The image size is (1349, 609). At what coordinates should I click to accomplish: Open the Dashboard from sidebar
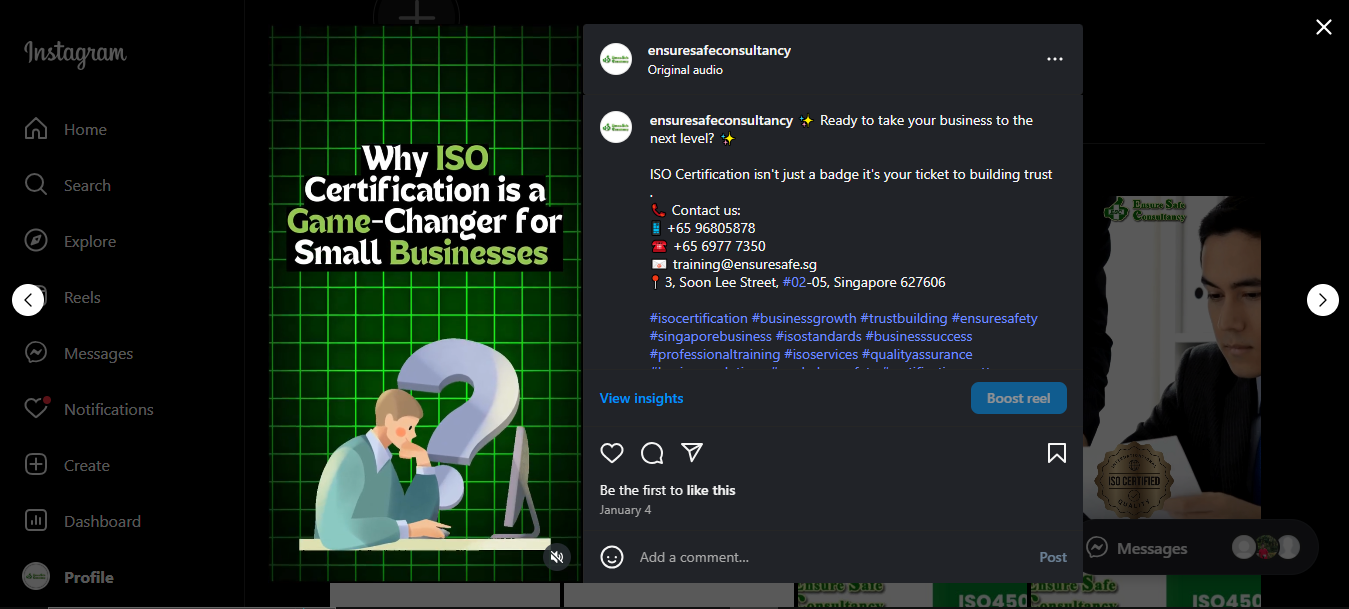[102, 521]
